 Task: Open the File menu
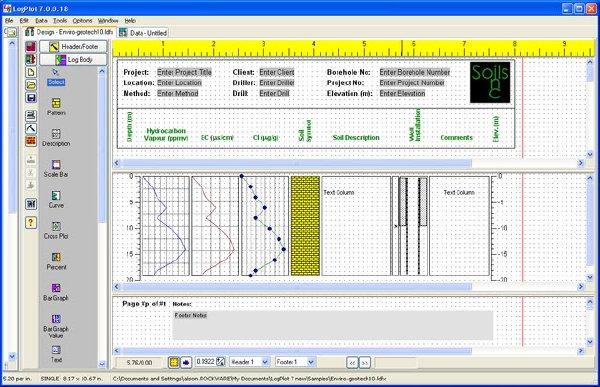pos(9,21)
